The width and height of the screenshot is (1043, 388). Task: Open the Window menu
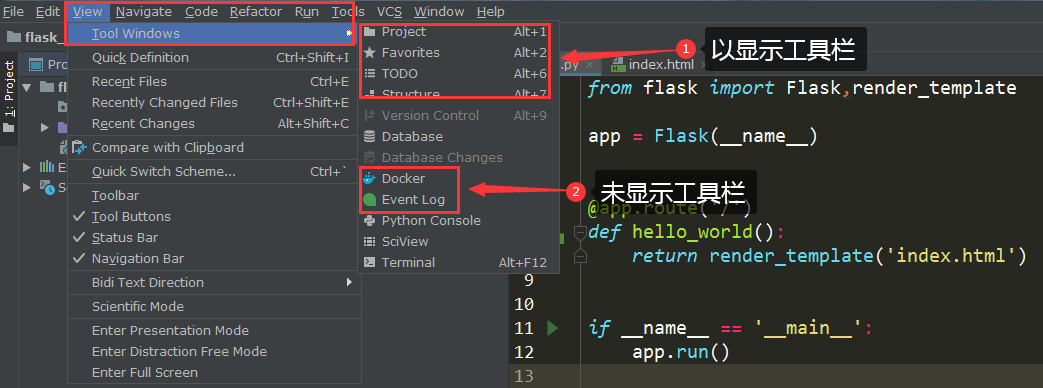pyautogui.click(x=439, y=11)
